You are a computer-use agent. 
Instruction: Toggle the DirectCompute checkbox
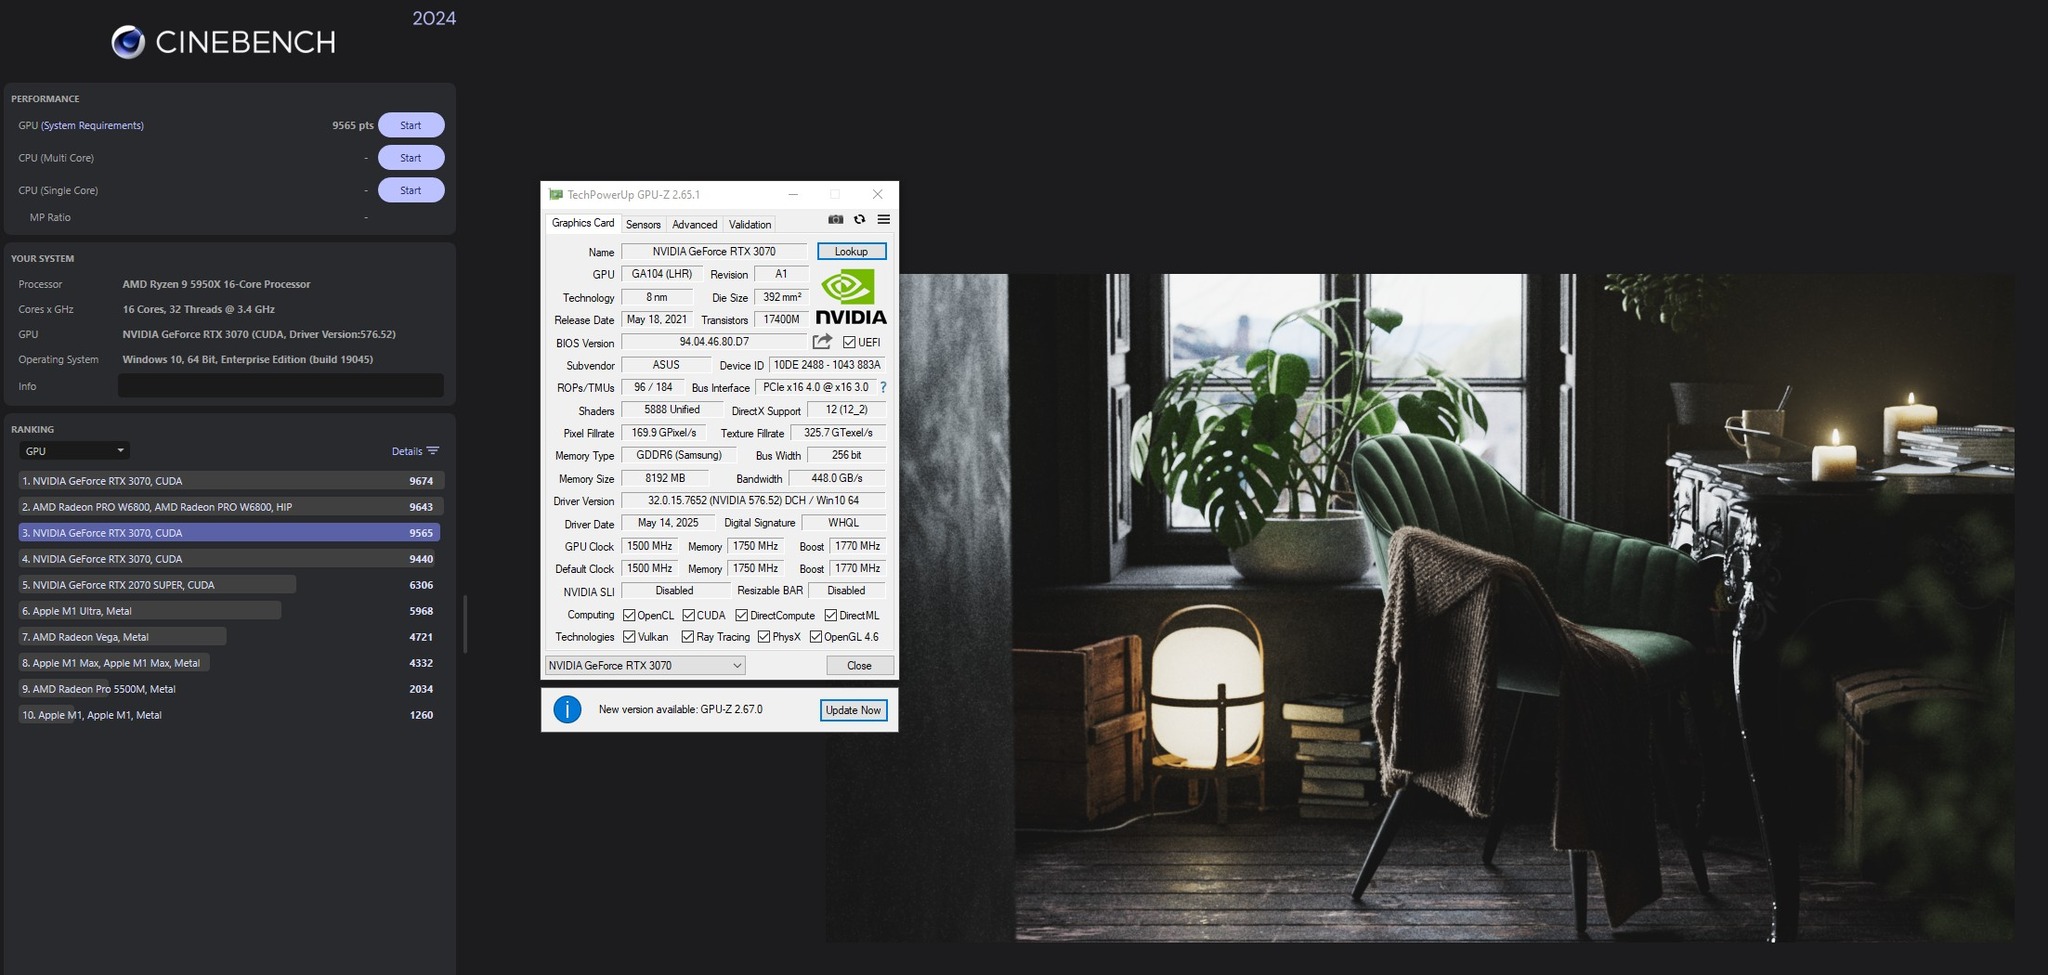(x=741, y=615)
